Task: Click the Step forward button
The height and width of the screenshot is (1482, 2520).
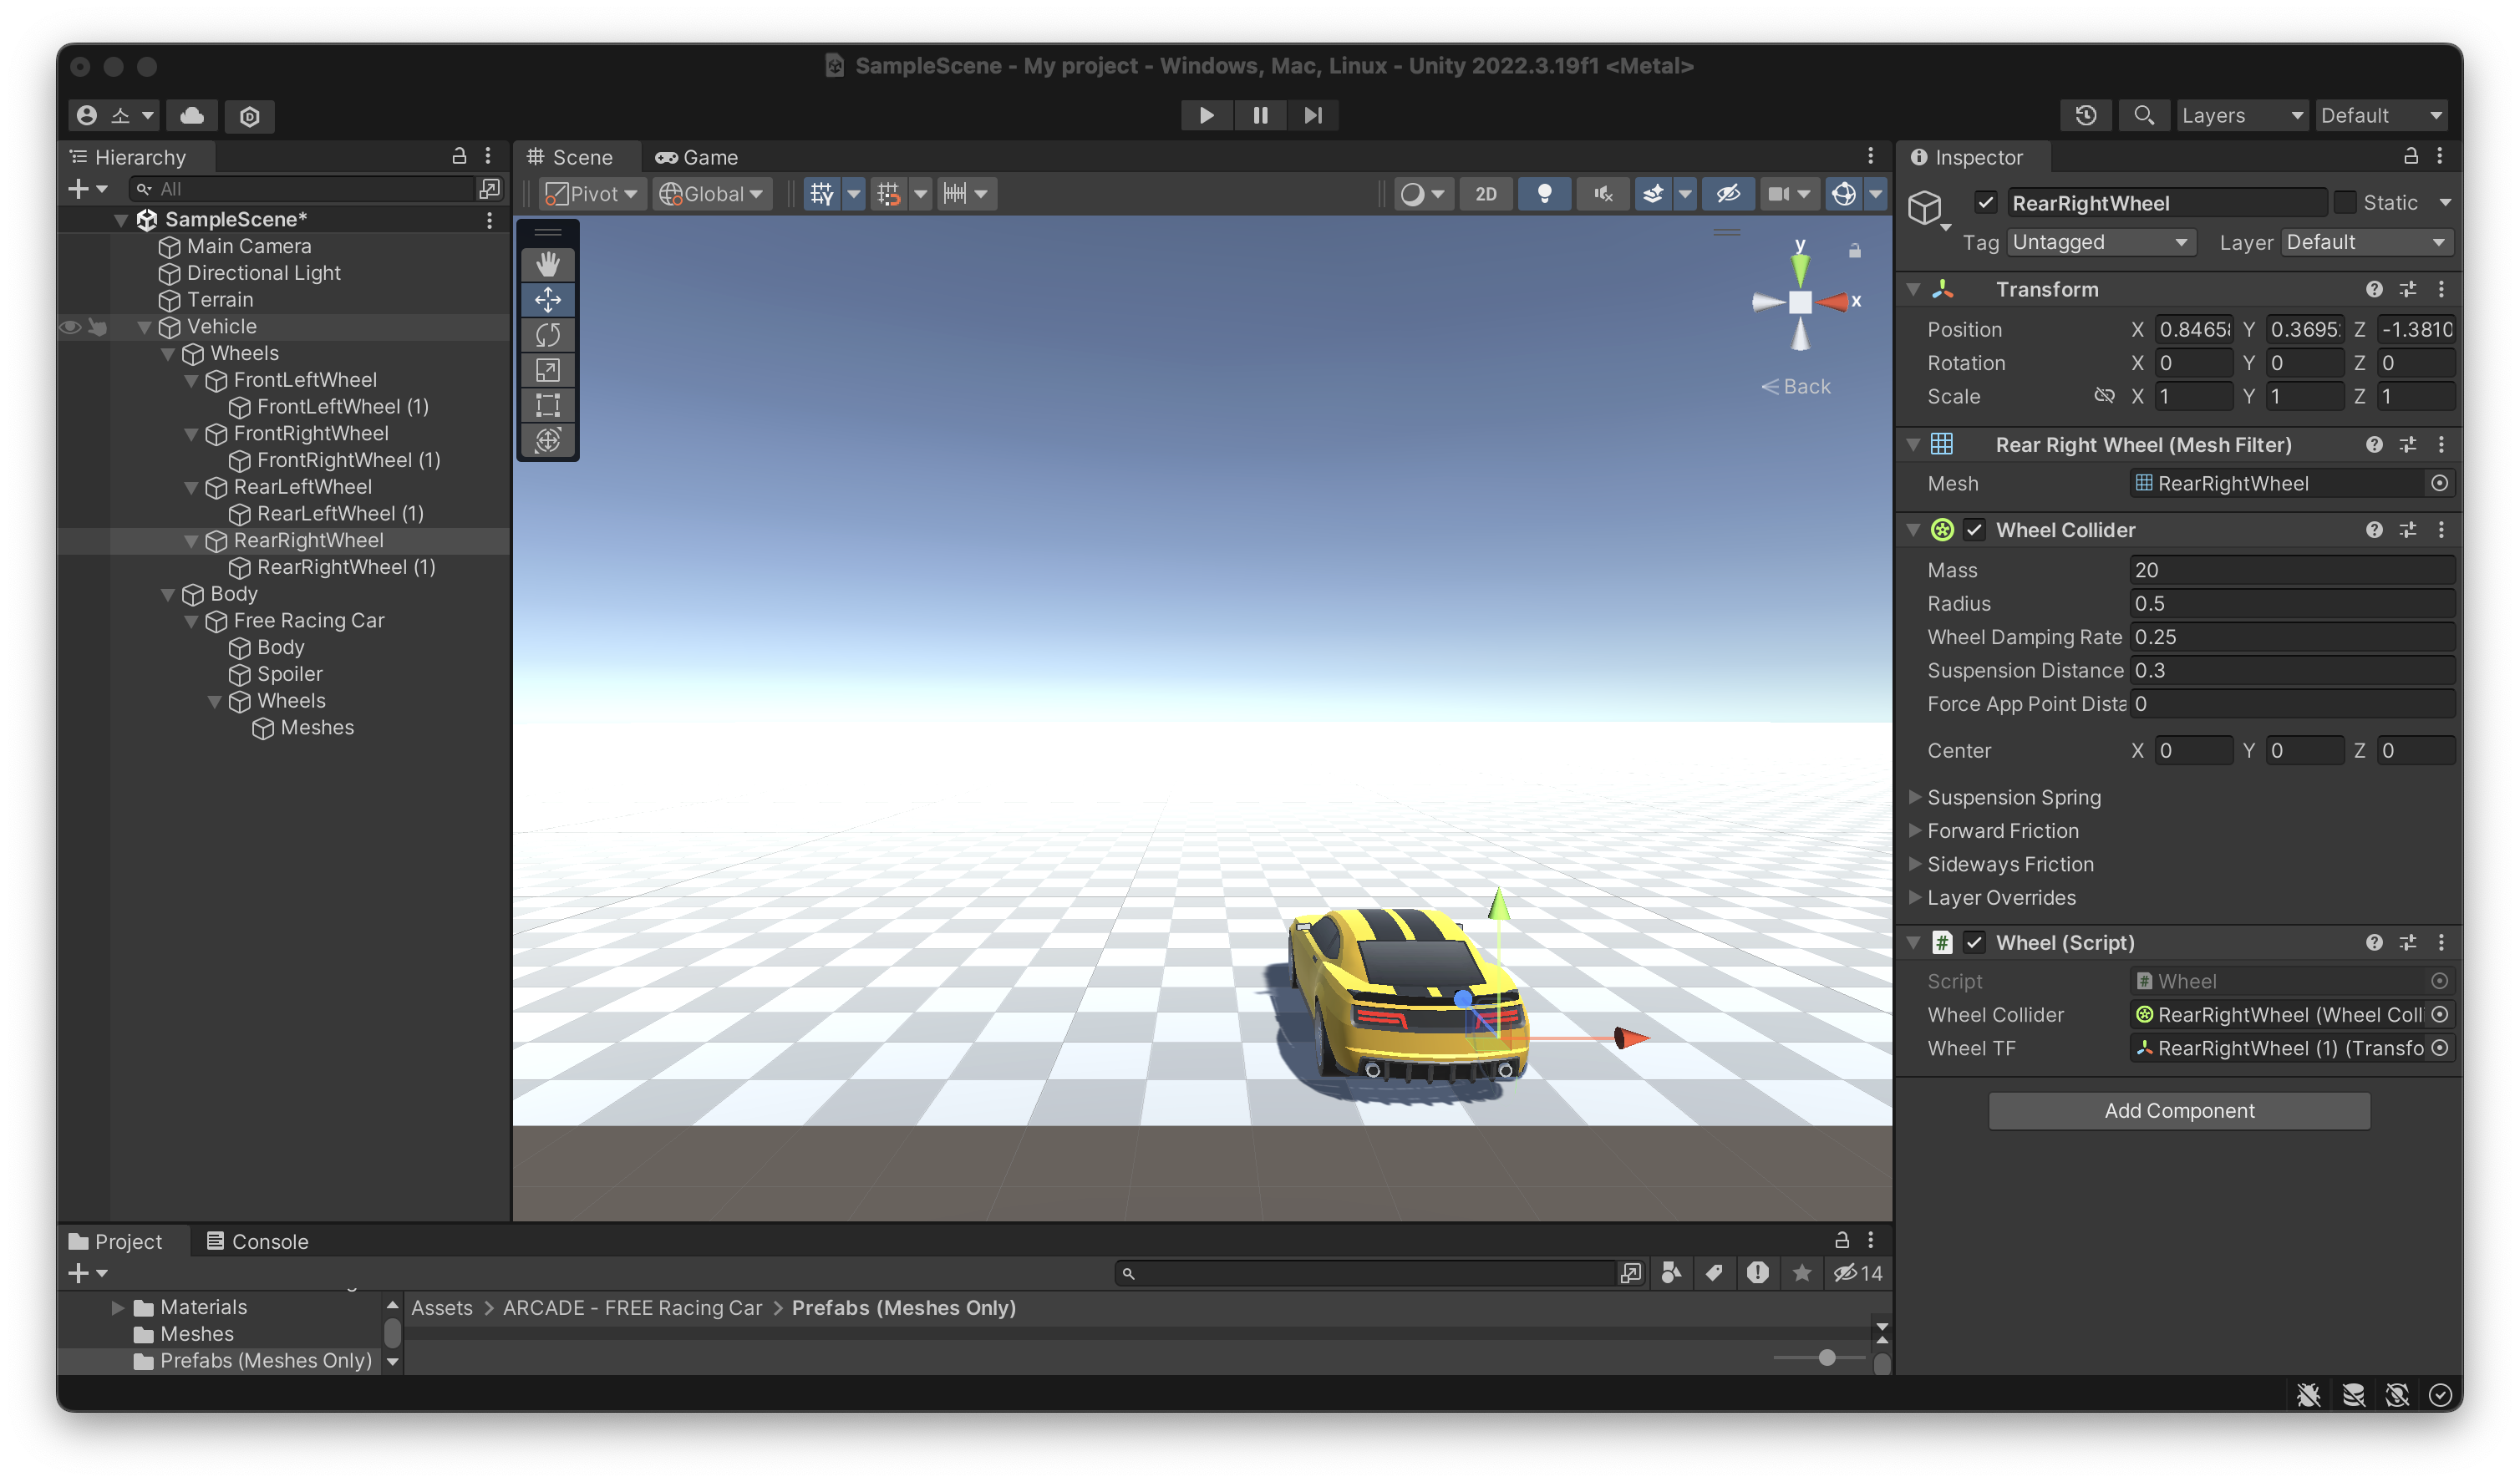Action: 1313,115
